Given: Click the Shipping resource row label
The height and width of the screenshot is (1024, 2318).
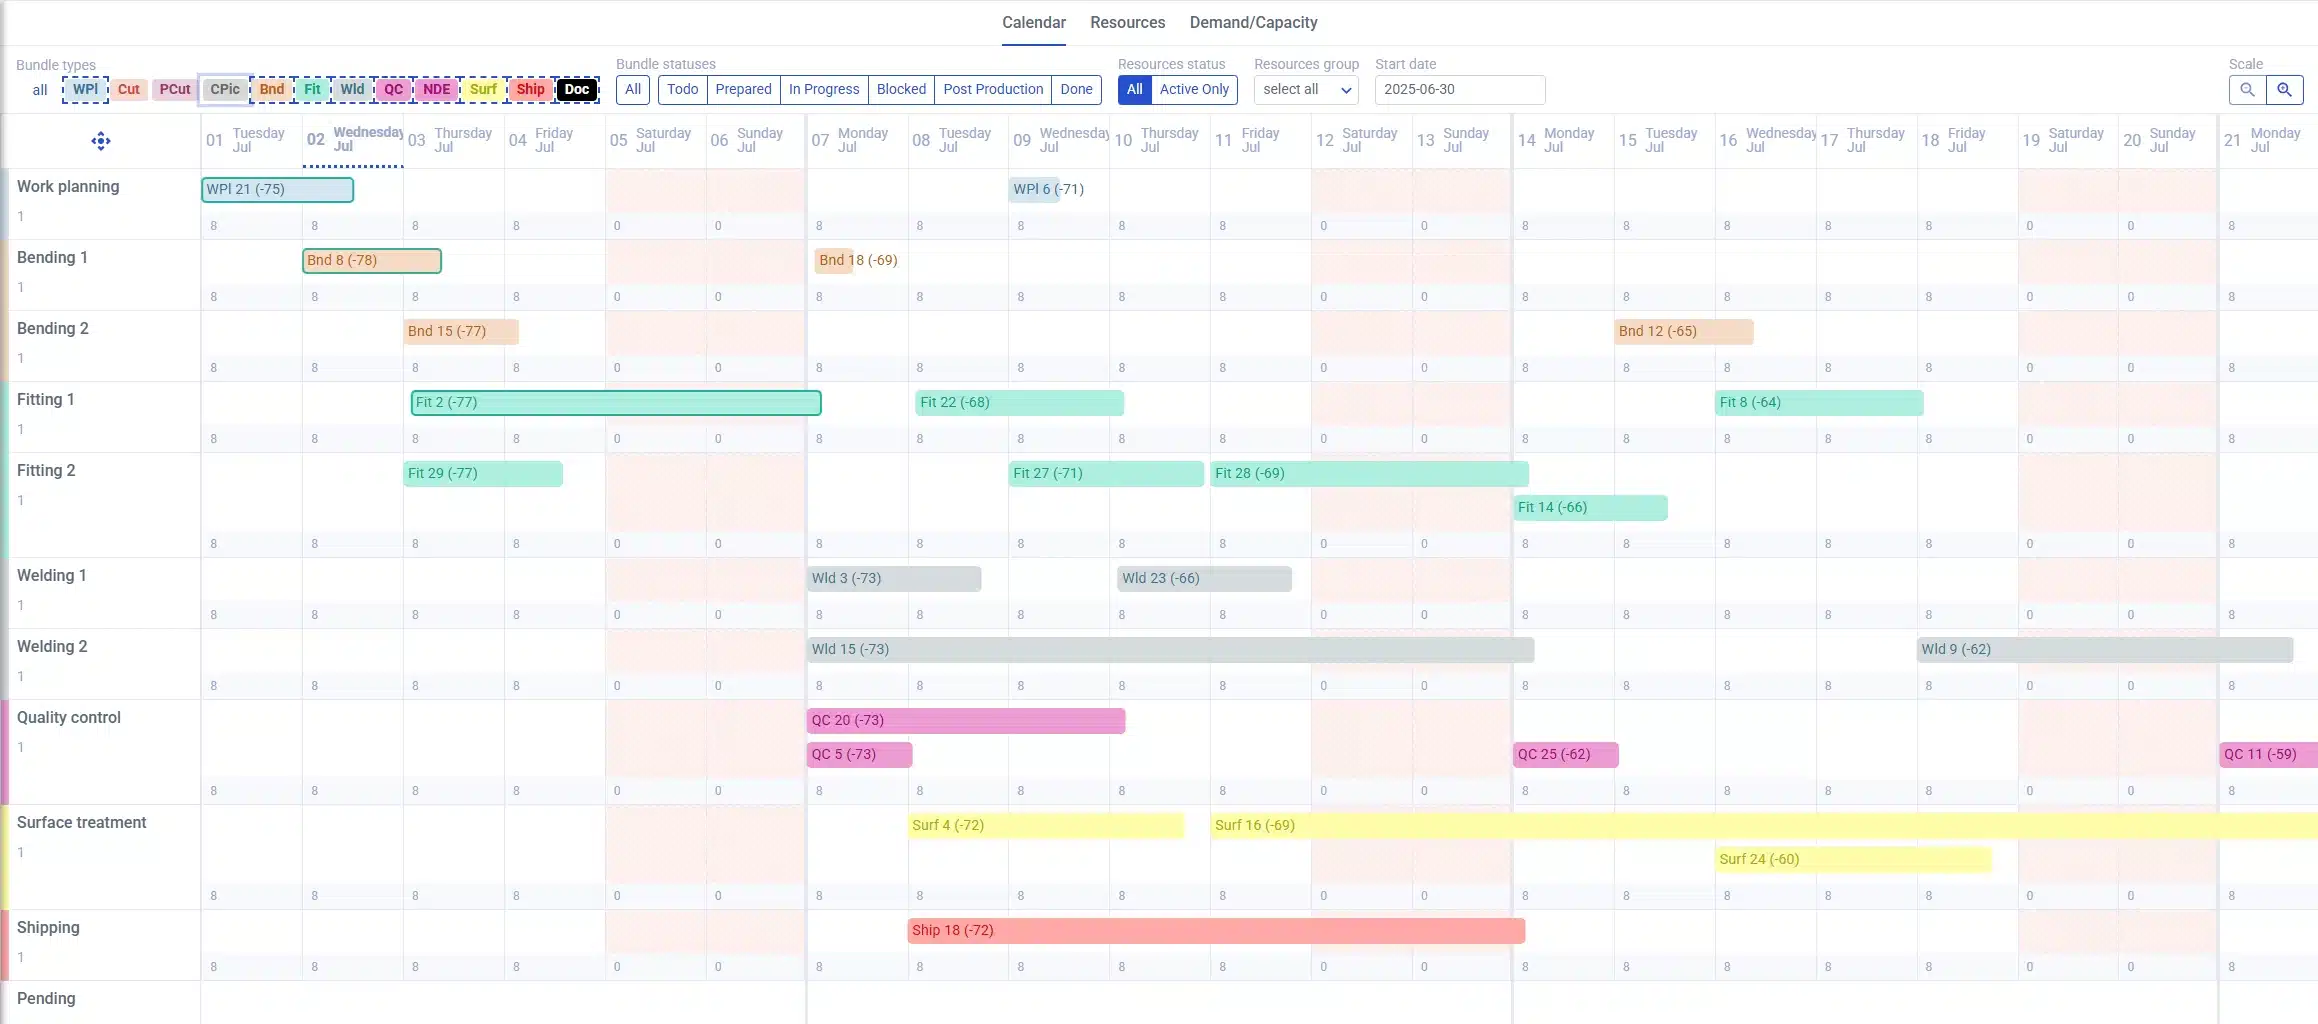Looking at the screenshot, I should point(48,928).
